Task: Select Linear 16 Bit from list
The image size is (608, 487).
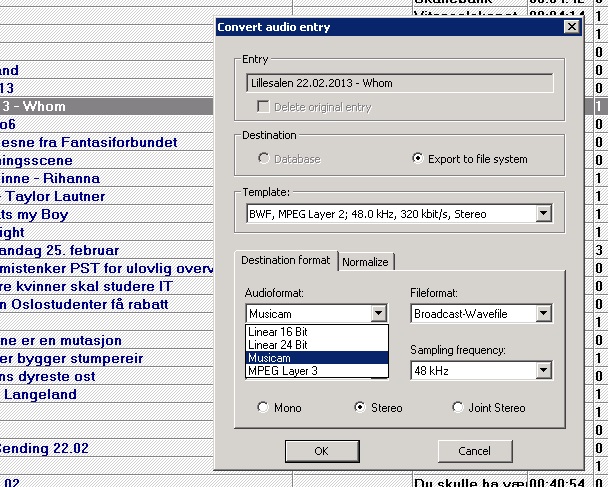Action: (317, 332)
